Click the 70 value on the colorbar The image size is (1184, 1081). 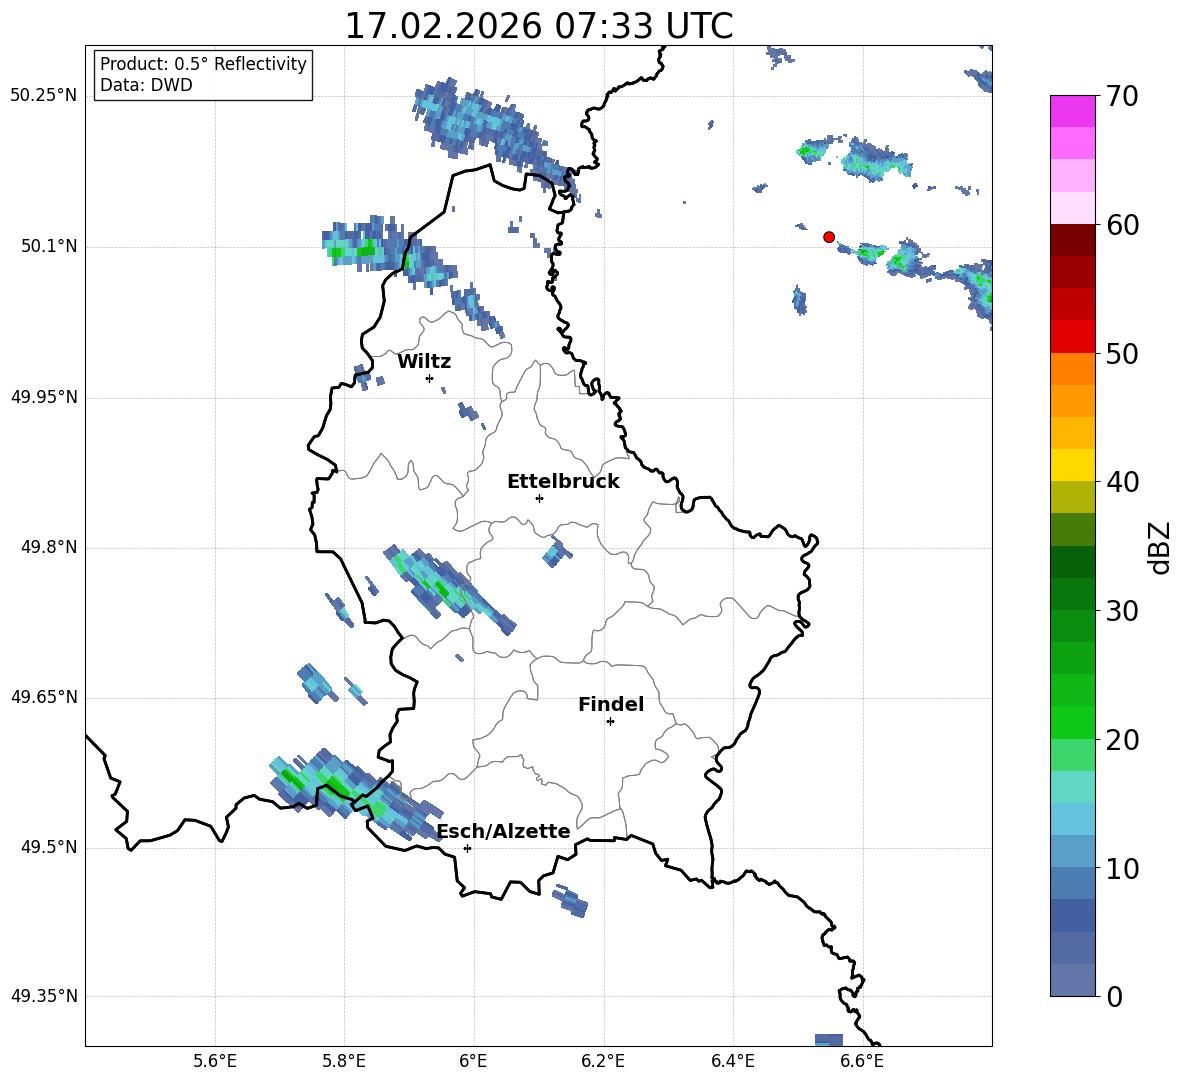point(1122,96)
